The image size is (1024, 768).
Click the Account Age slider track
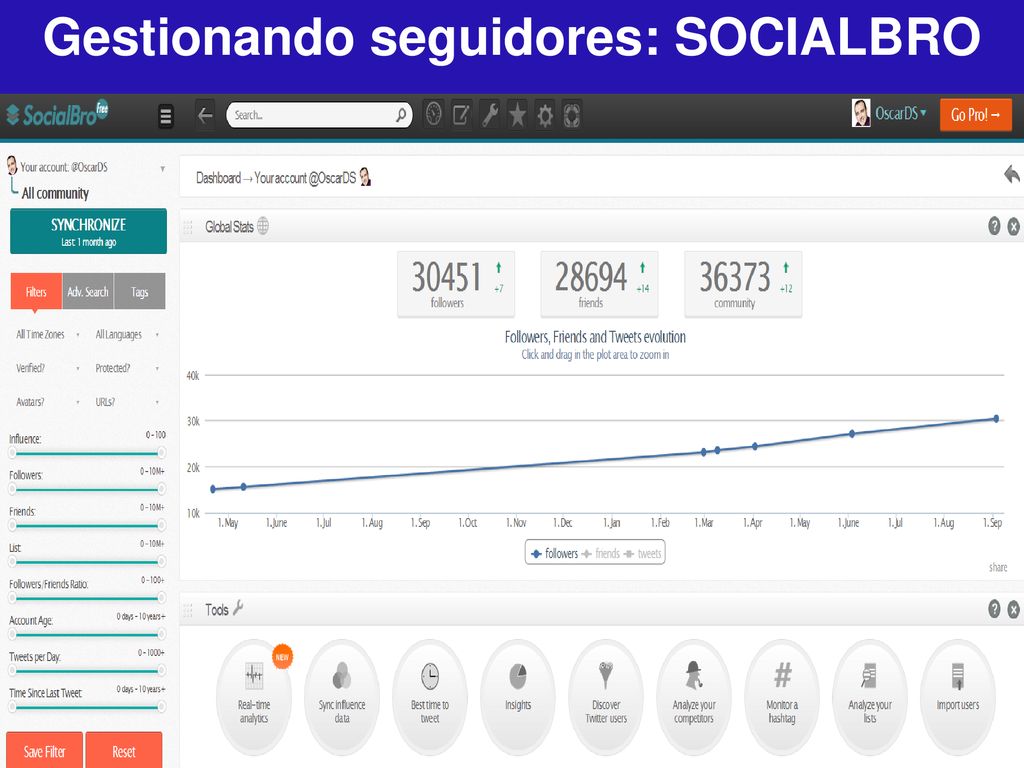87,634
